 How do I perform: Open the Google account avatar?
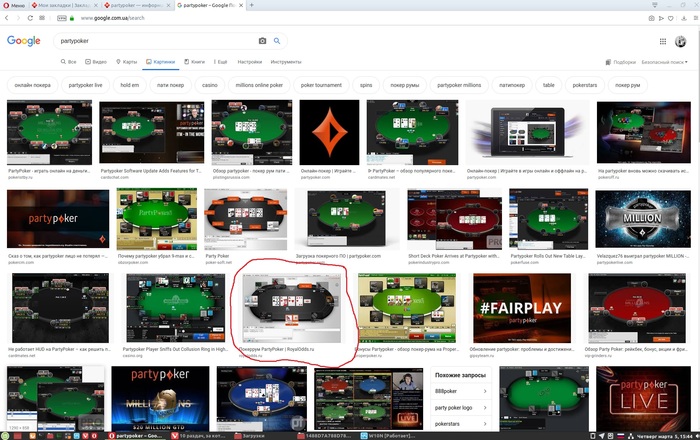click(680, 42)
